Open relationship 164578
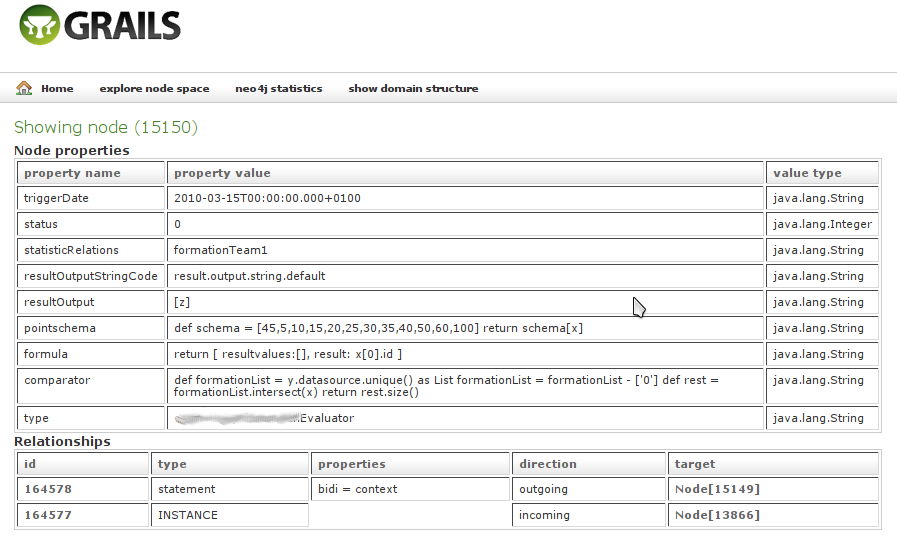 coord(48,489)
